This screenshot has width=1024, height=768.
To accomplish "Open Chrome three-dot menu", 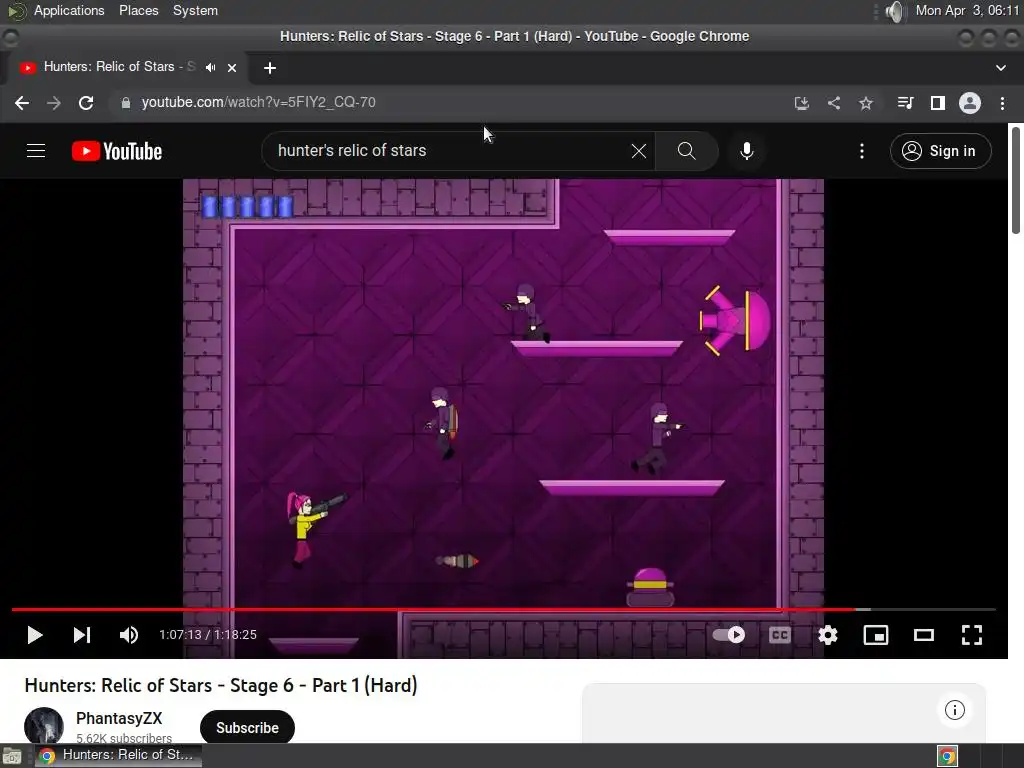I will (x=1002, y=103).
